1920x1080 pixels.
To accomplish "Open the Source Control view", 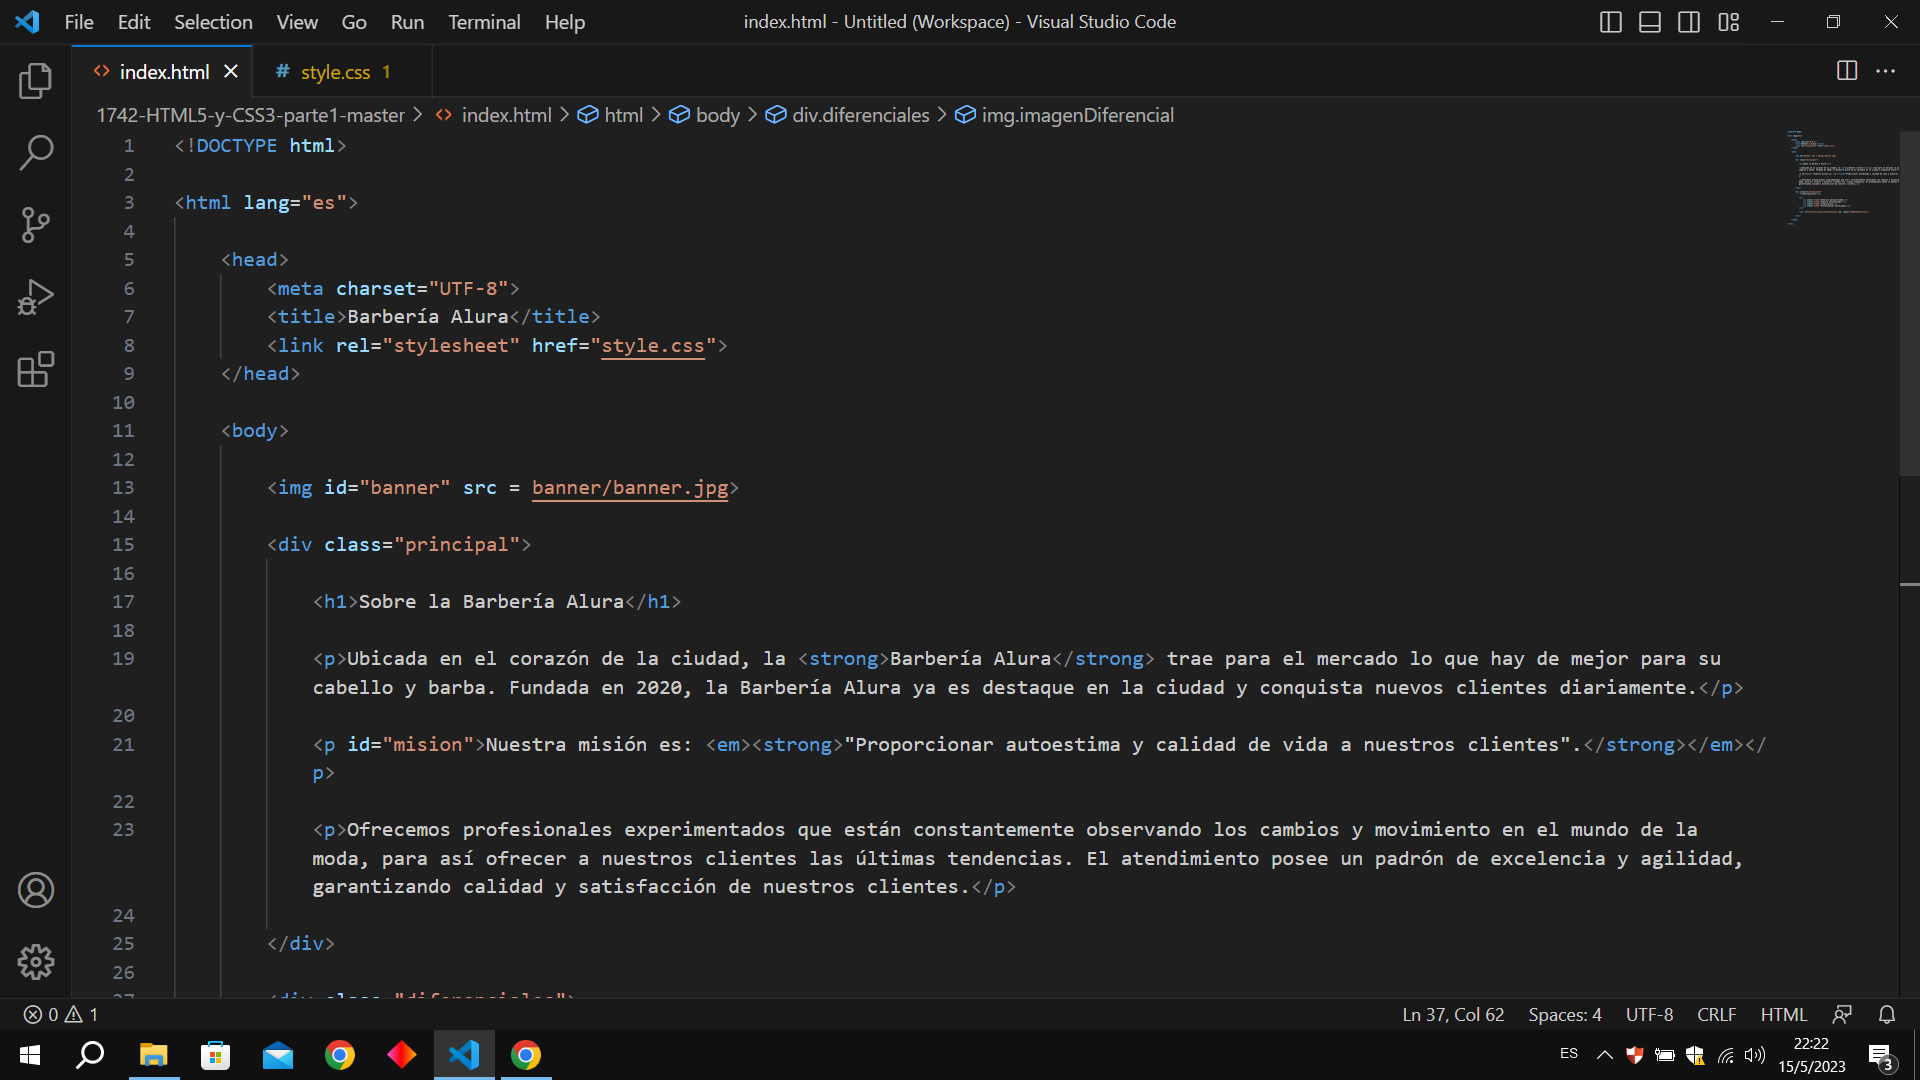I will (x=36, y=225).
